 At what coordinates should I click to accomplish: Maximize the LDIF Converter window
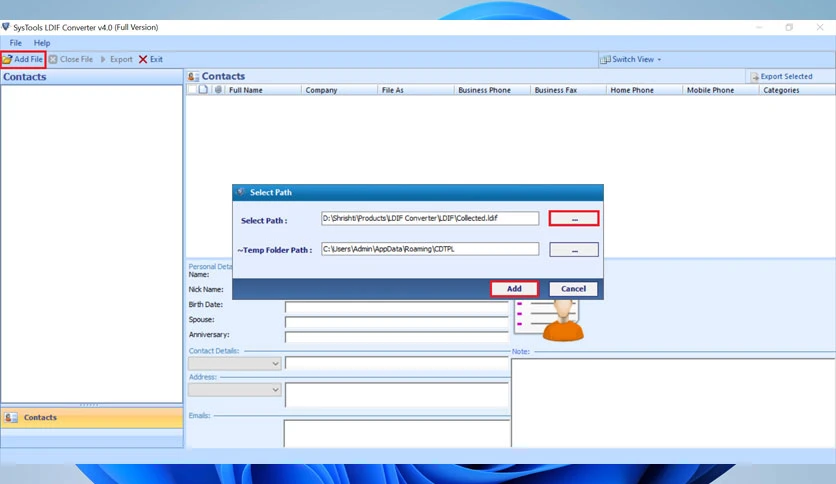[x=789, y=27]
